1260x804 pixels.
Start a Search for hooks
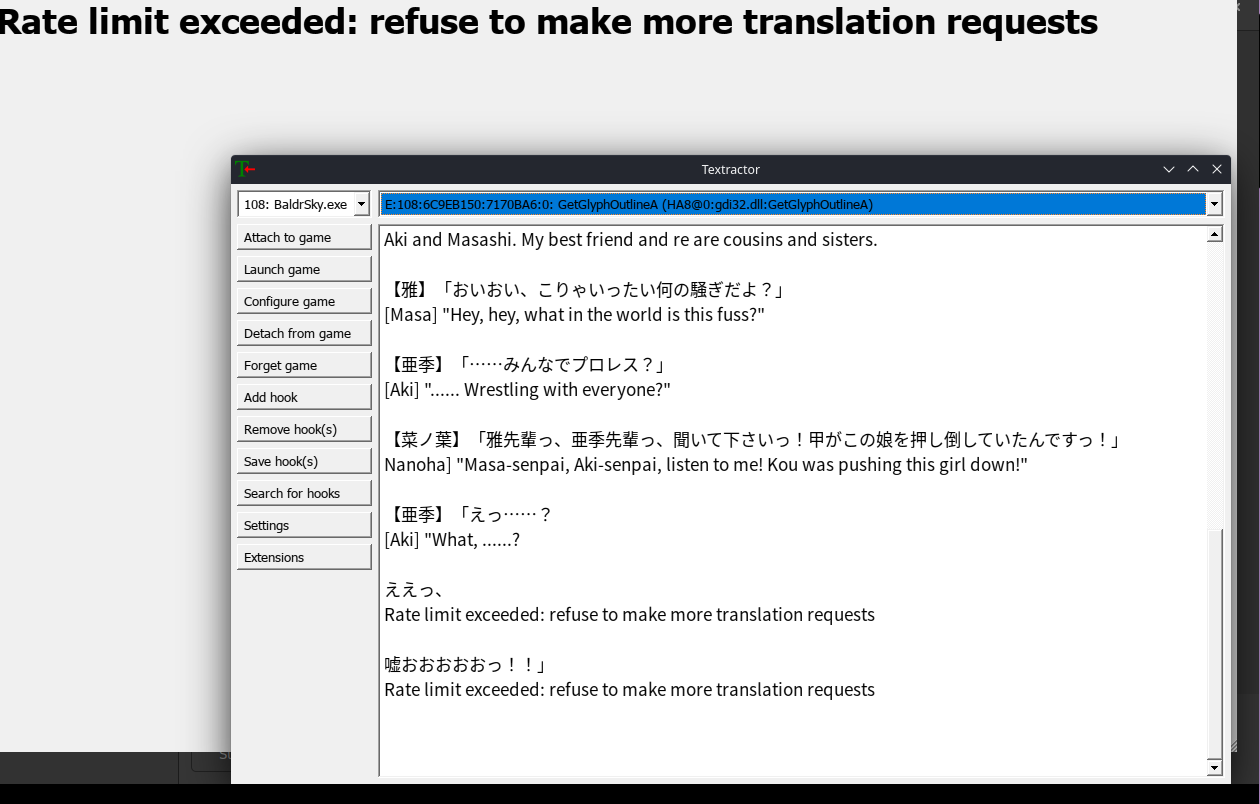(303, 493)
